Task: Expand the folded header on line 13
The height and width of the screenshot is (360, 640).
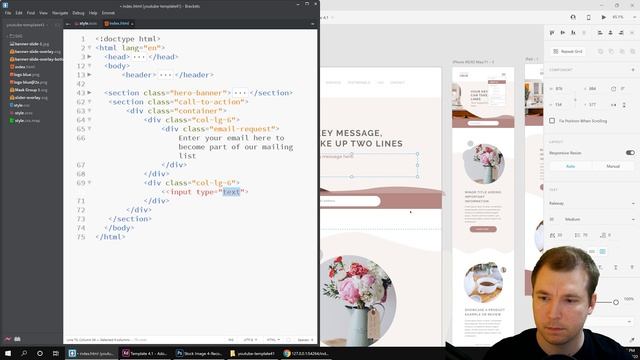Action: click(x=89, y=75)
